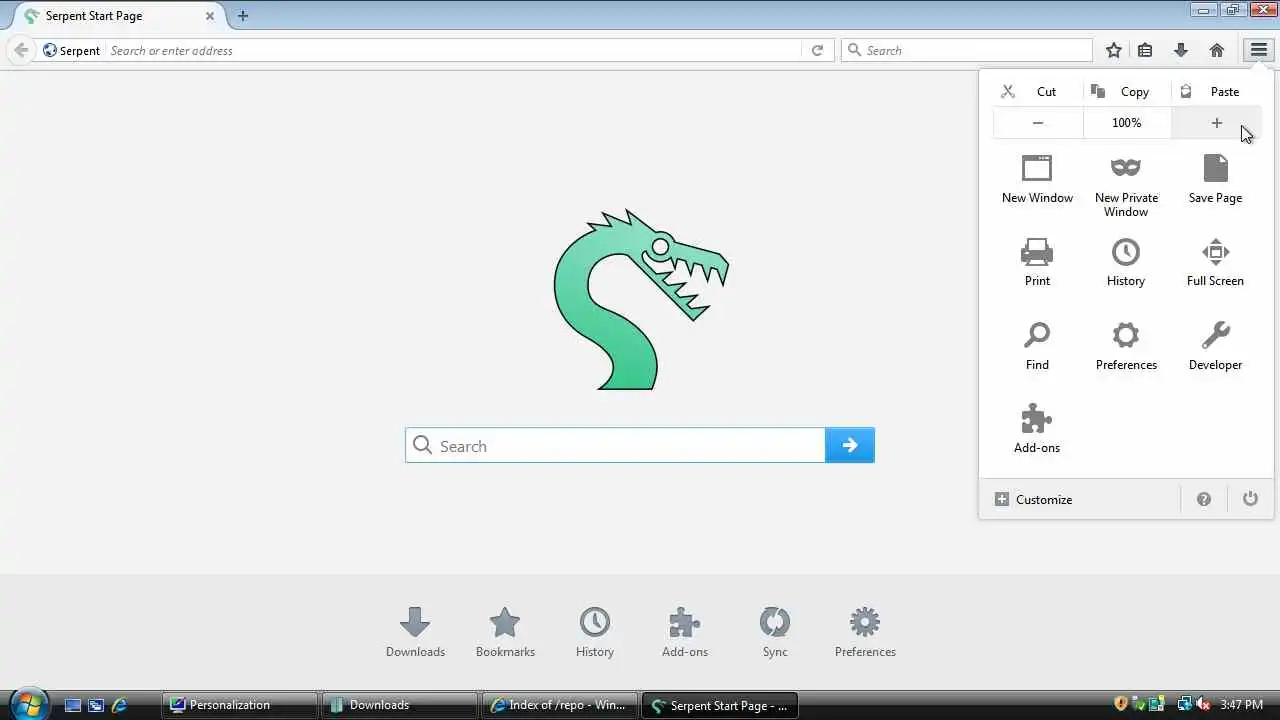Open Developer wrench tools
Image resolution: width=1280 pixels, height=720 pixels.
1215,346
